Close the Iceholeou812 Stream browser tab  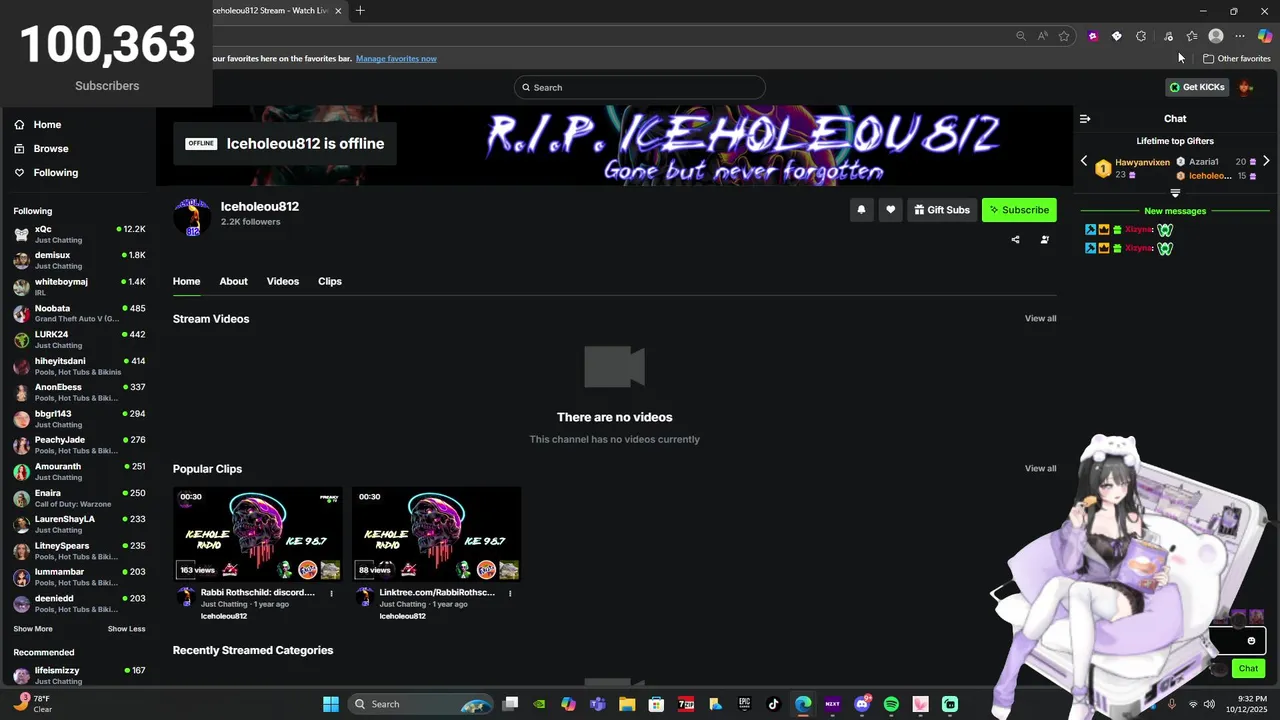[x=338, y=11]
